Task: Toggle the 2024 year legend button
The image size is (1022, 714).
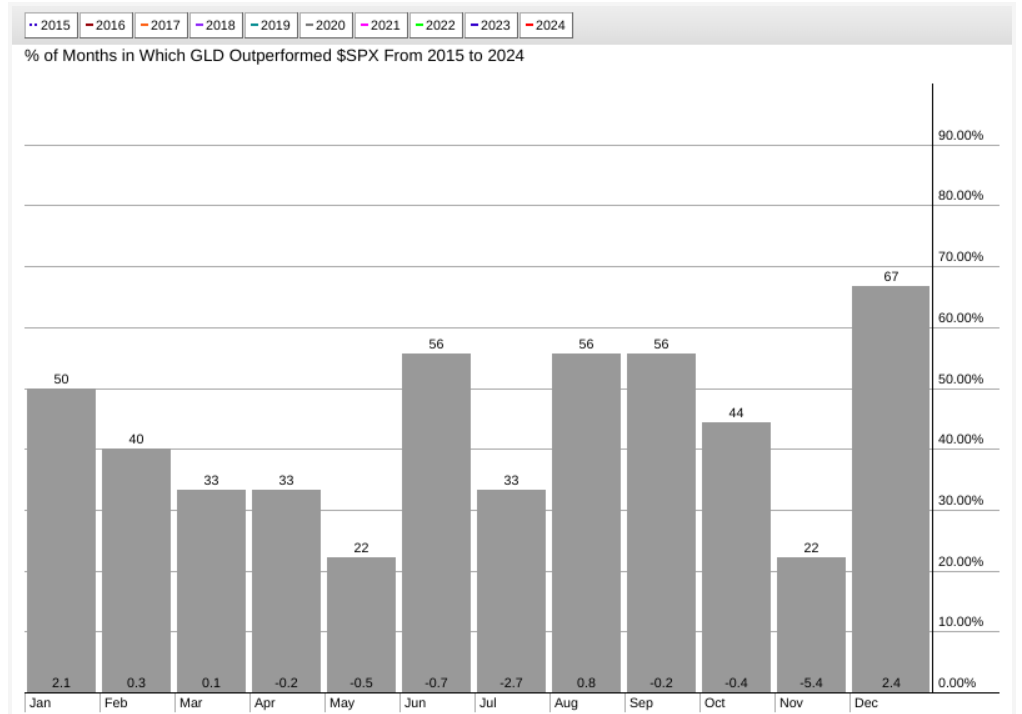Action: [546, 25]
